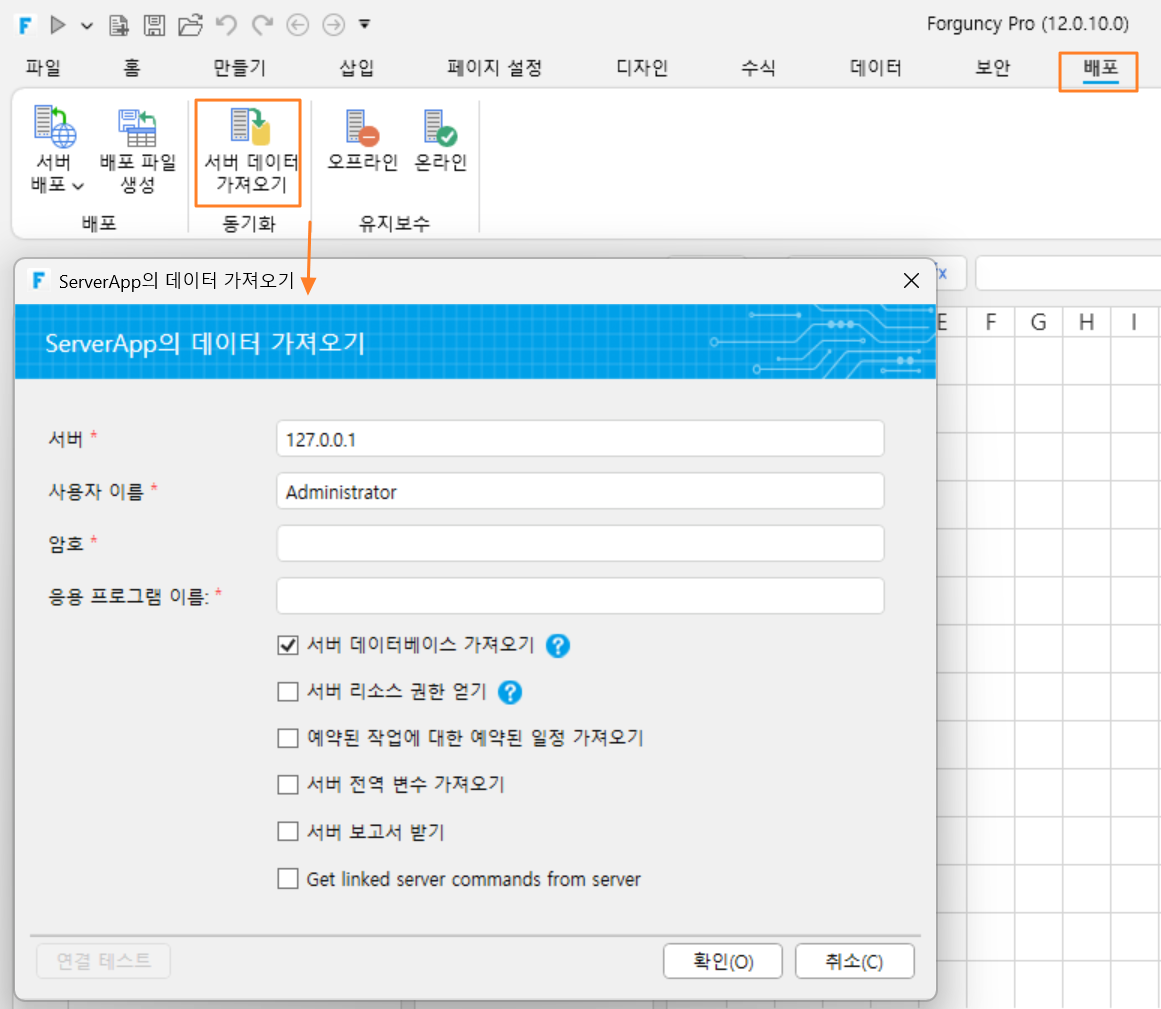The height and width of the screenshot is (1009, 1161).
Task: Expand the quick access toolbar customize arrow
Action: [364, 24]
